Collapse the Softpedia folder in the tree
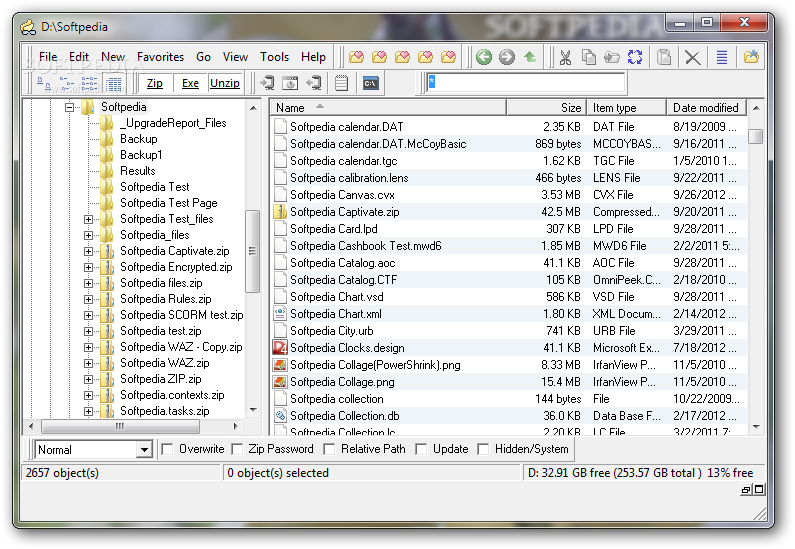The height and width of the screenshot is (549, 795). [69, 107]
